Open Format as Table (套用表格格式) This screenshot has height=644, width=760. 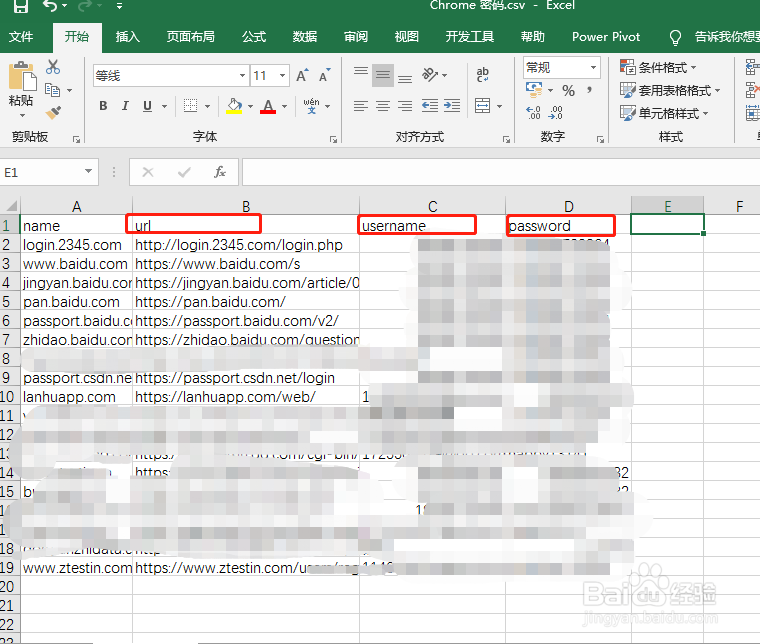click(670, 90)
